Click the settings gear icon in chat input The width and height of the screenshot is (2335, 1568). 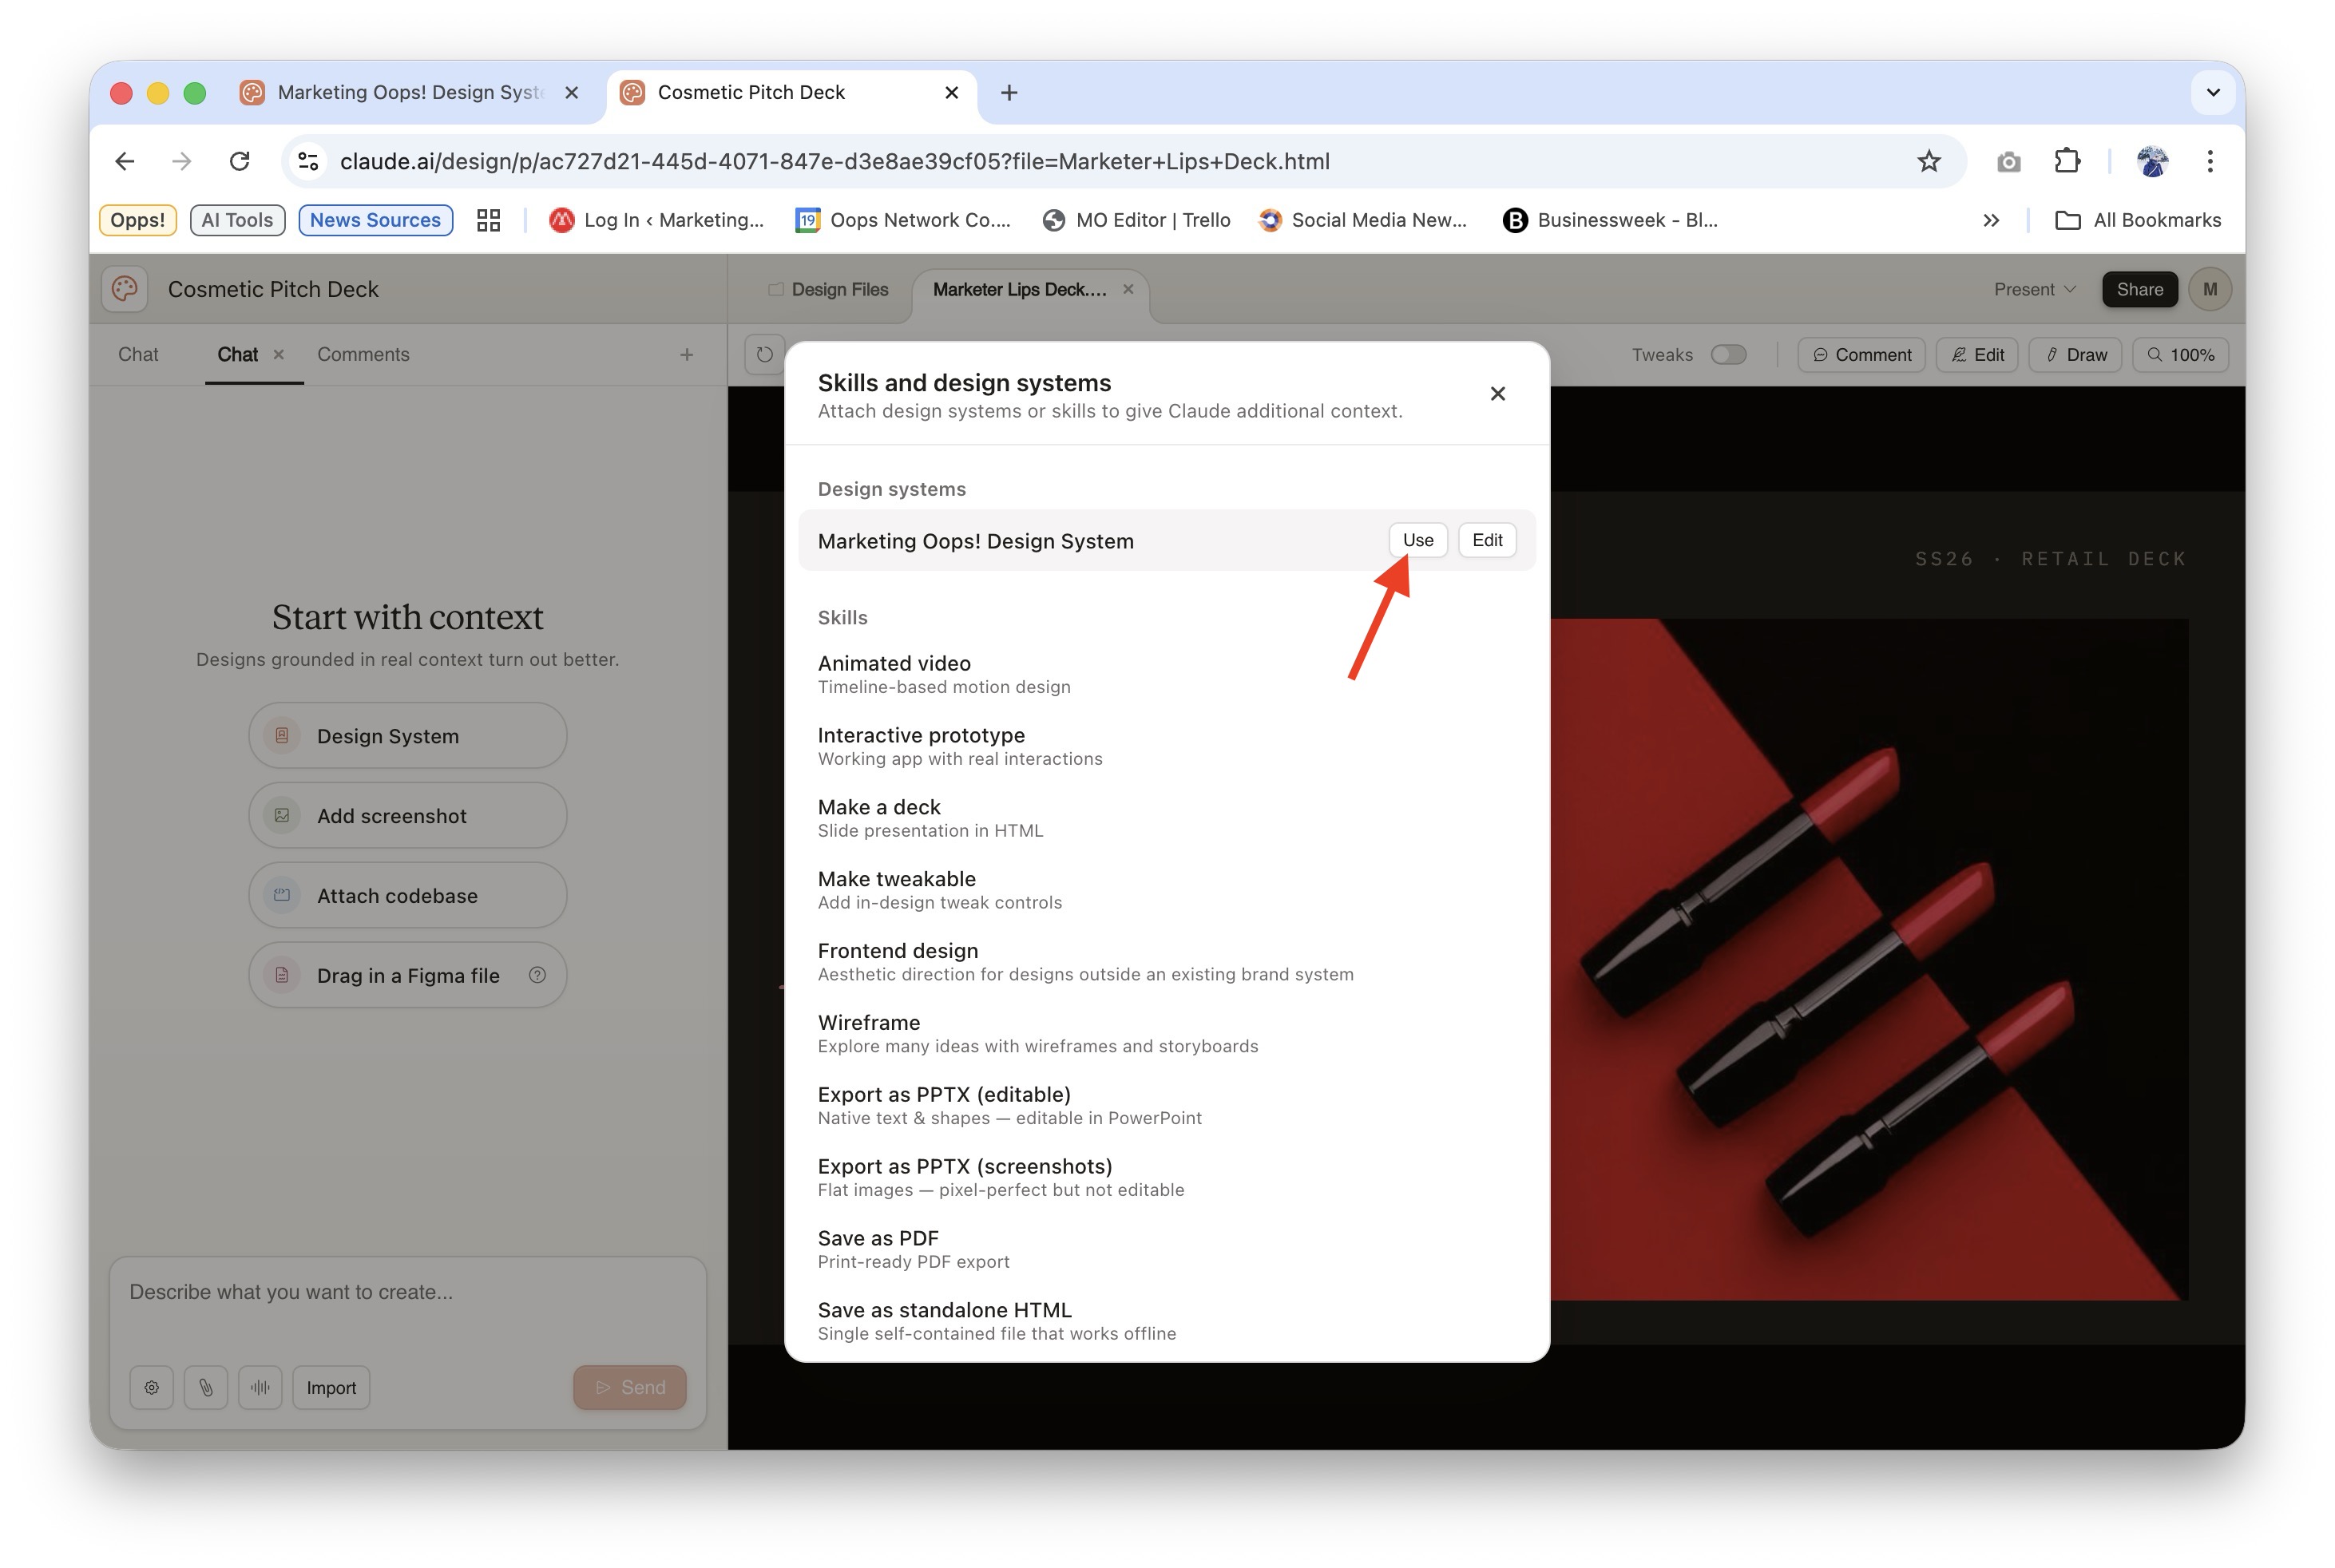tap(152, 1387)
